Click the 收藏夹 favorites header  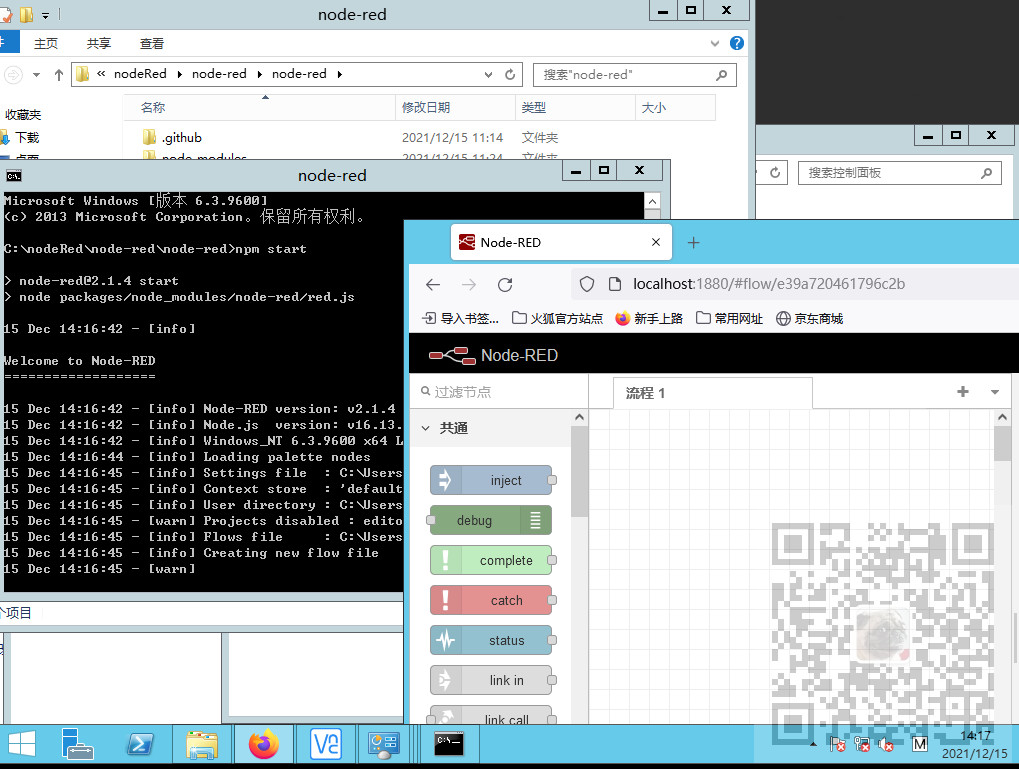(x=23, y=115)
